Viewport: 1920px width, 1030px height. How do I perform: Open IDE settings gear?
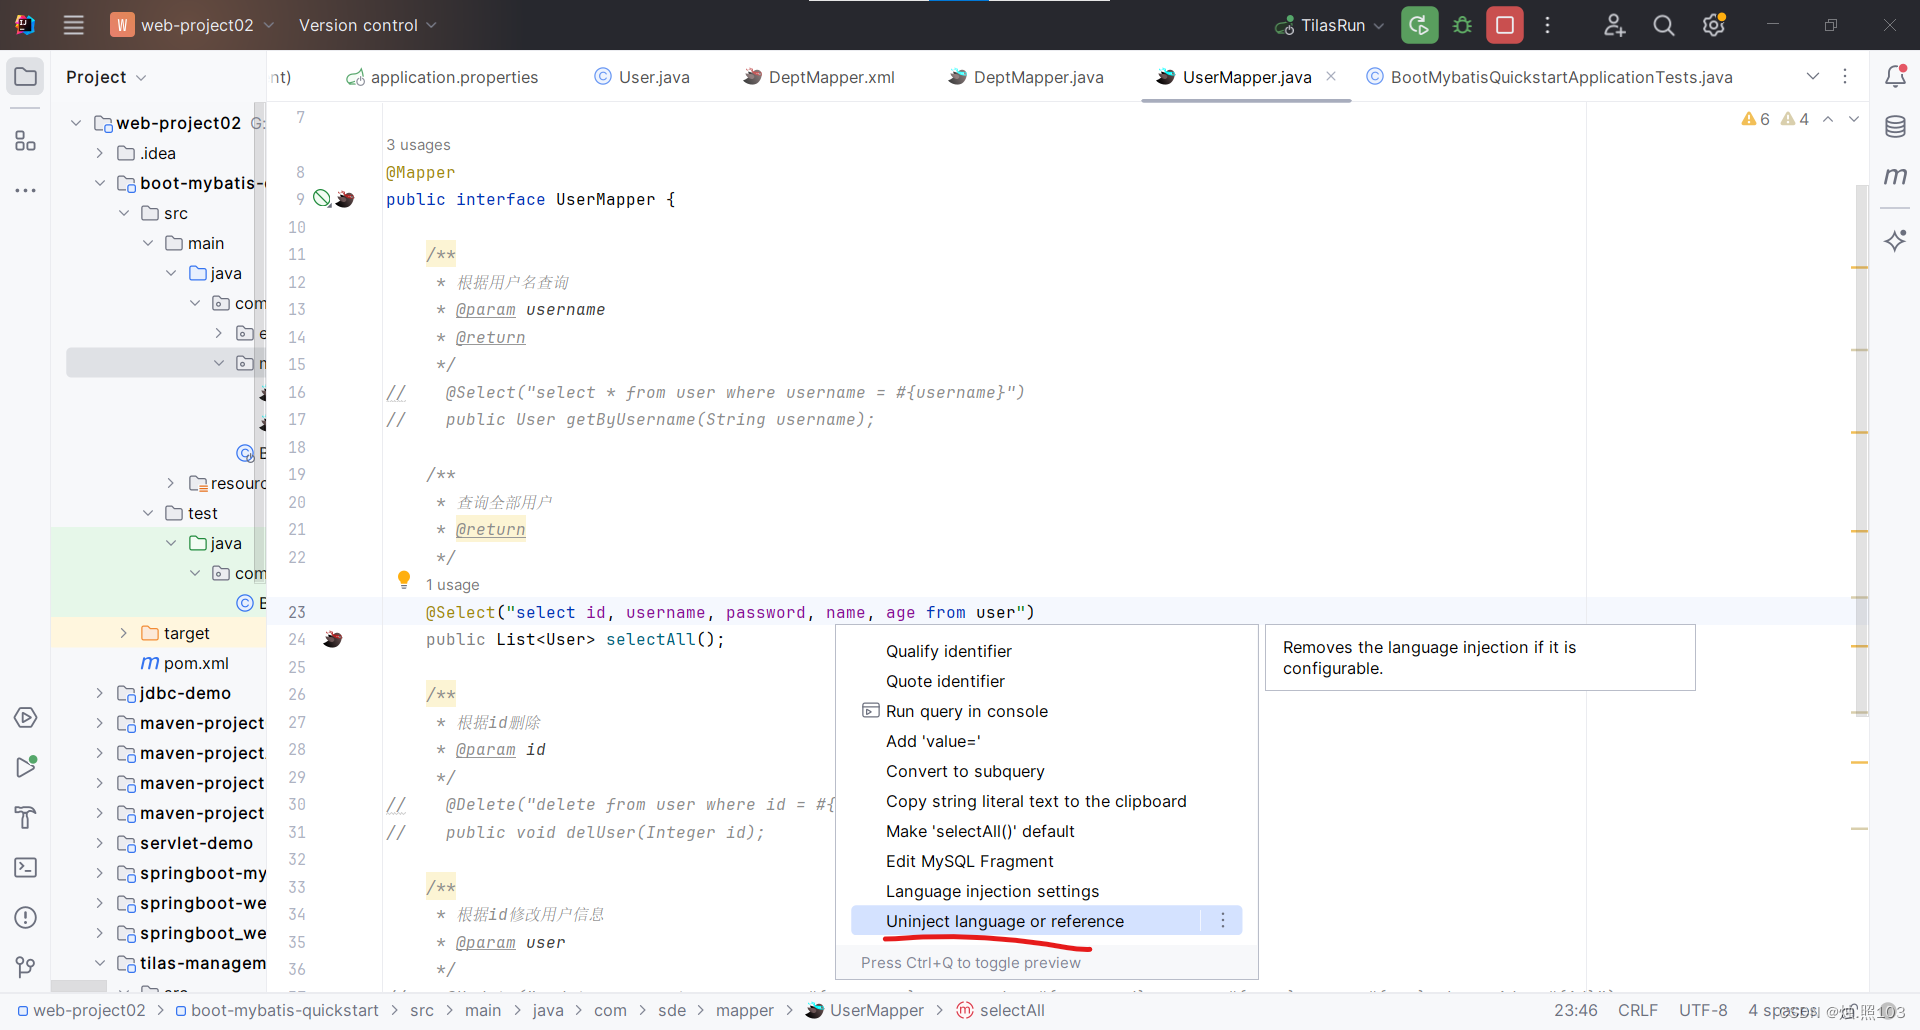point(1714,25)
